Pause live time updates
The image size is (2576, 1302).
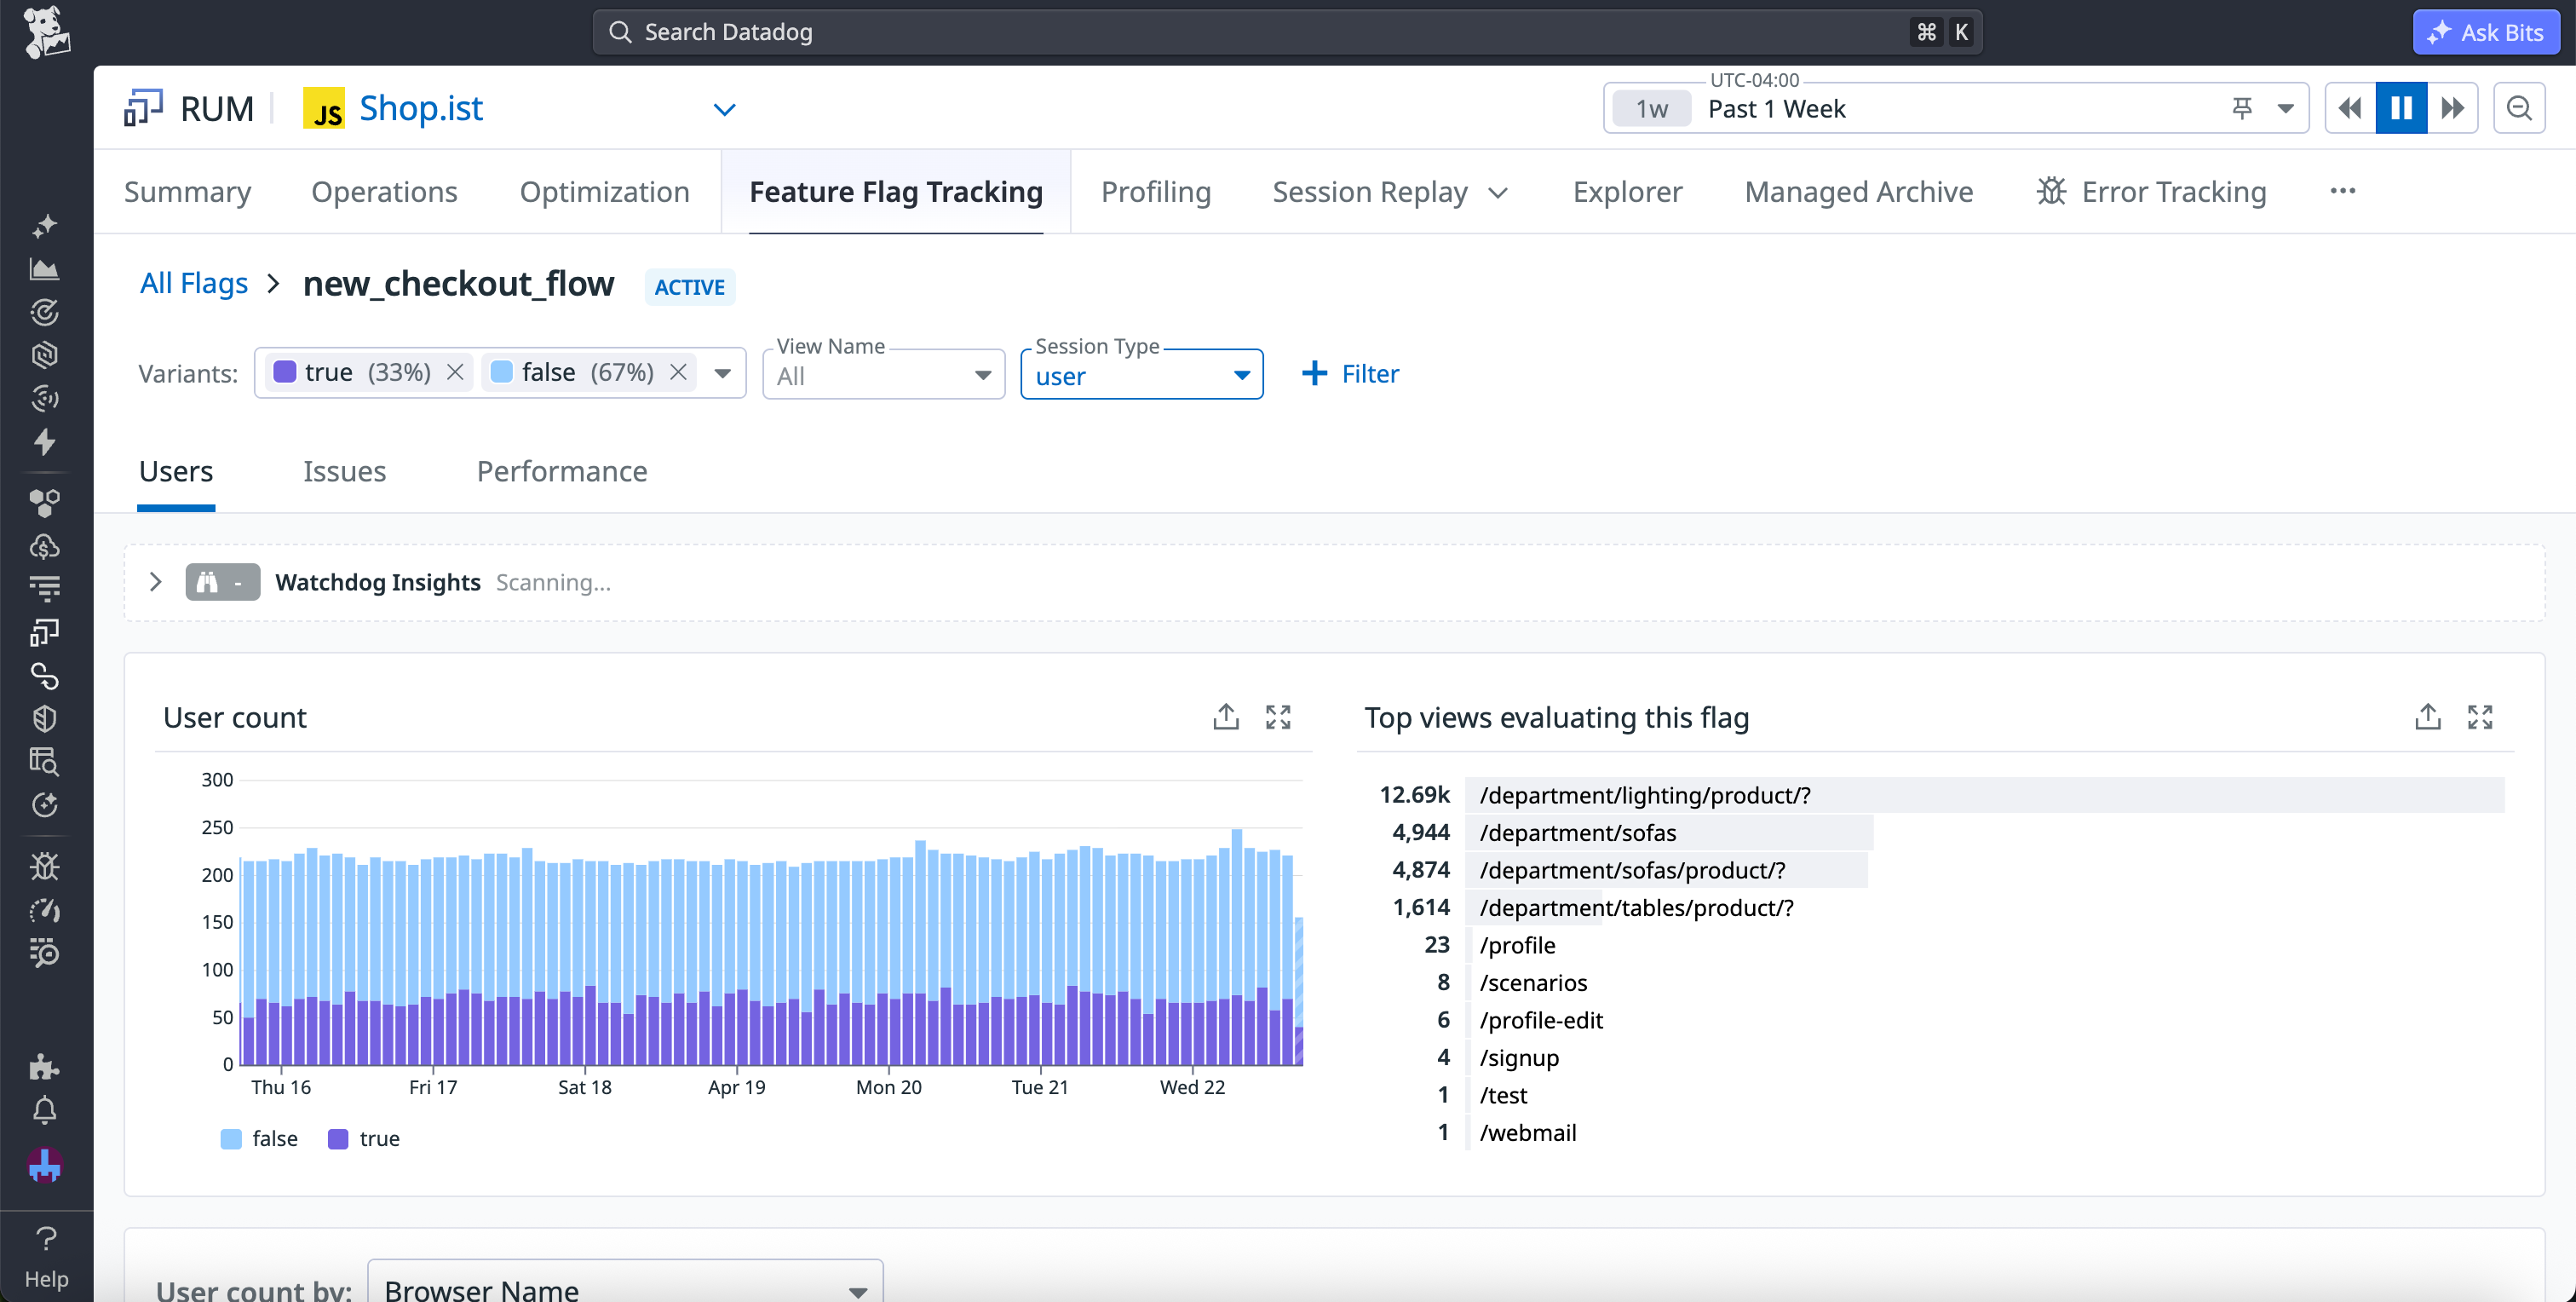(2401, 108)
